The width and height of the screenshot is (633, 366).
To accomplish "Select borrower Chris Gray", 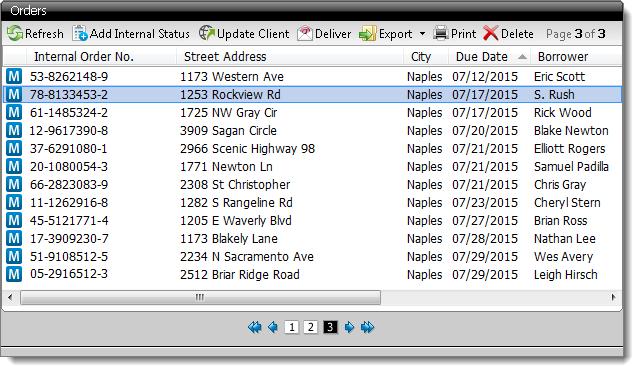I will 560,185.
